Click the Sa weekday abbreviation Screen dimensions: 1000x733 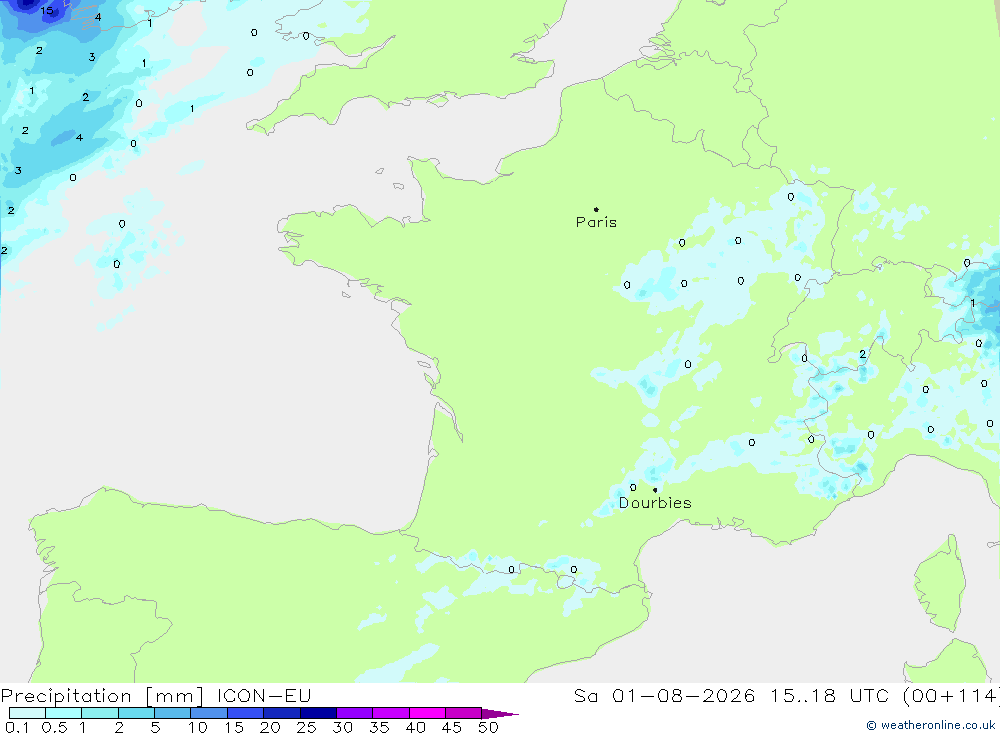point(585,695)
